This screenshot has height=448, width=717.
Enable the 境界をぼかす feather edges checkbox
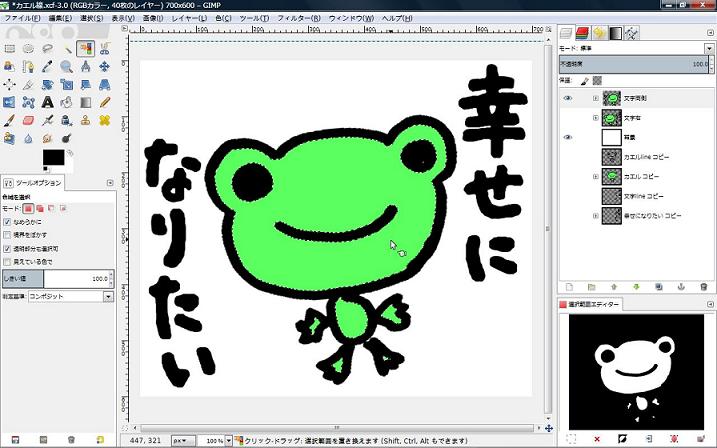7,235
